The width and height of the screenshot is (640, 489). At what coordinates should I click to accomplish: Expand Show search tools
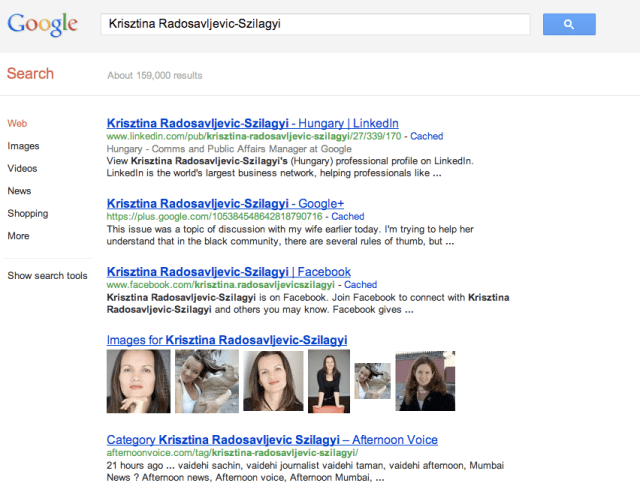click(x=47, y=275)
